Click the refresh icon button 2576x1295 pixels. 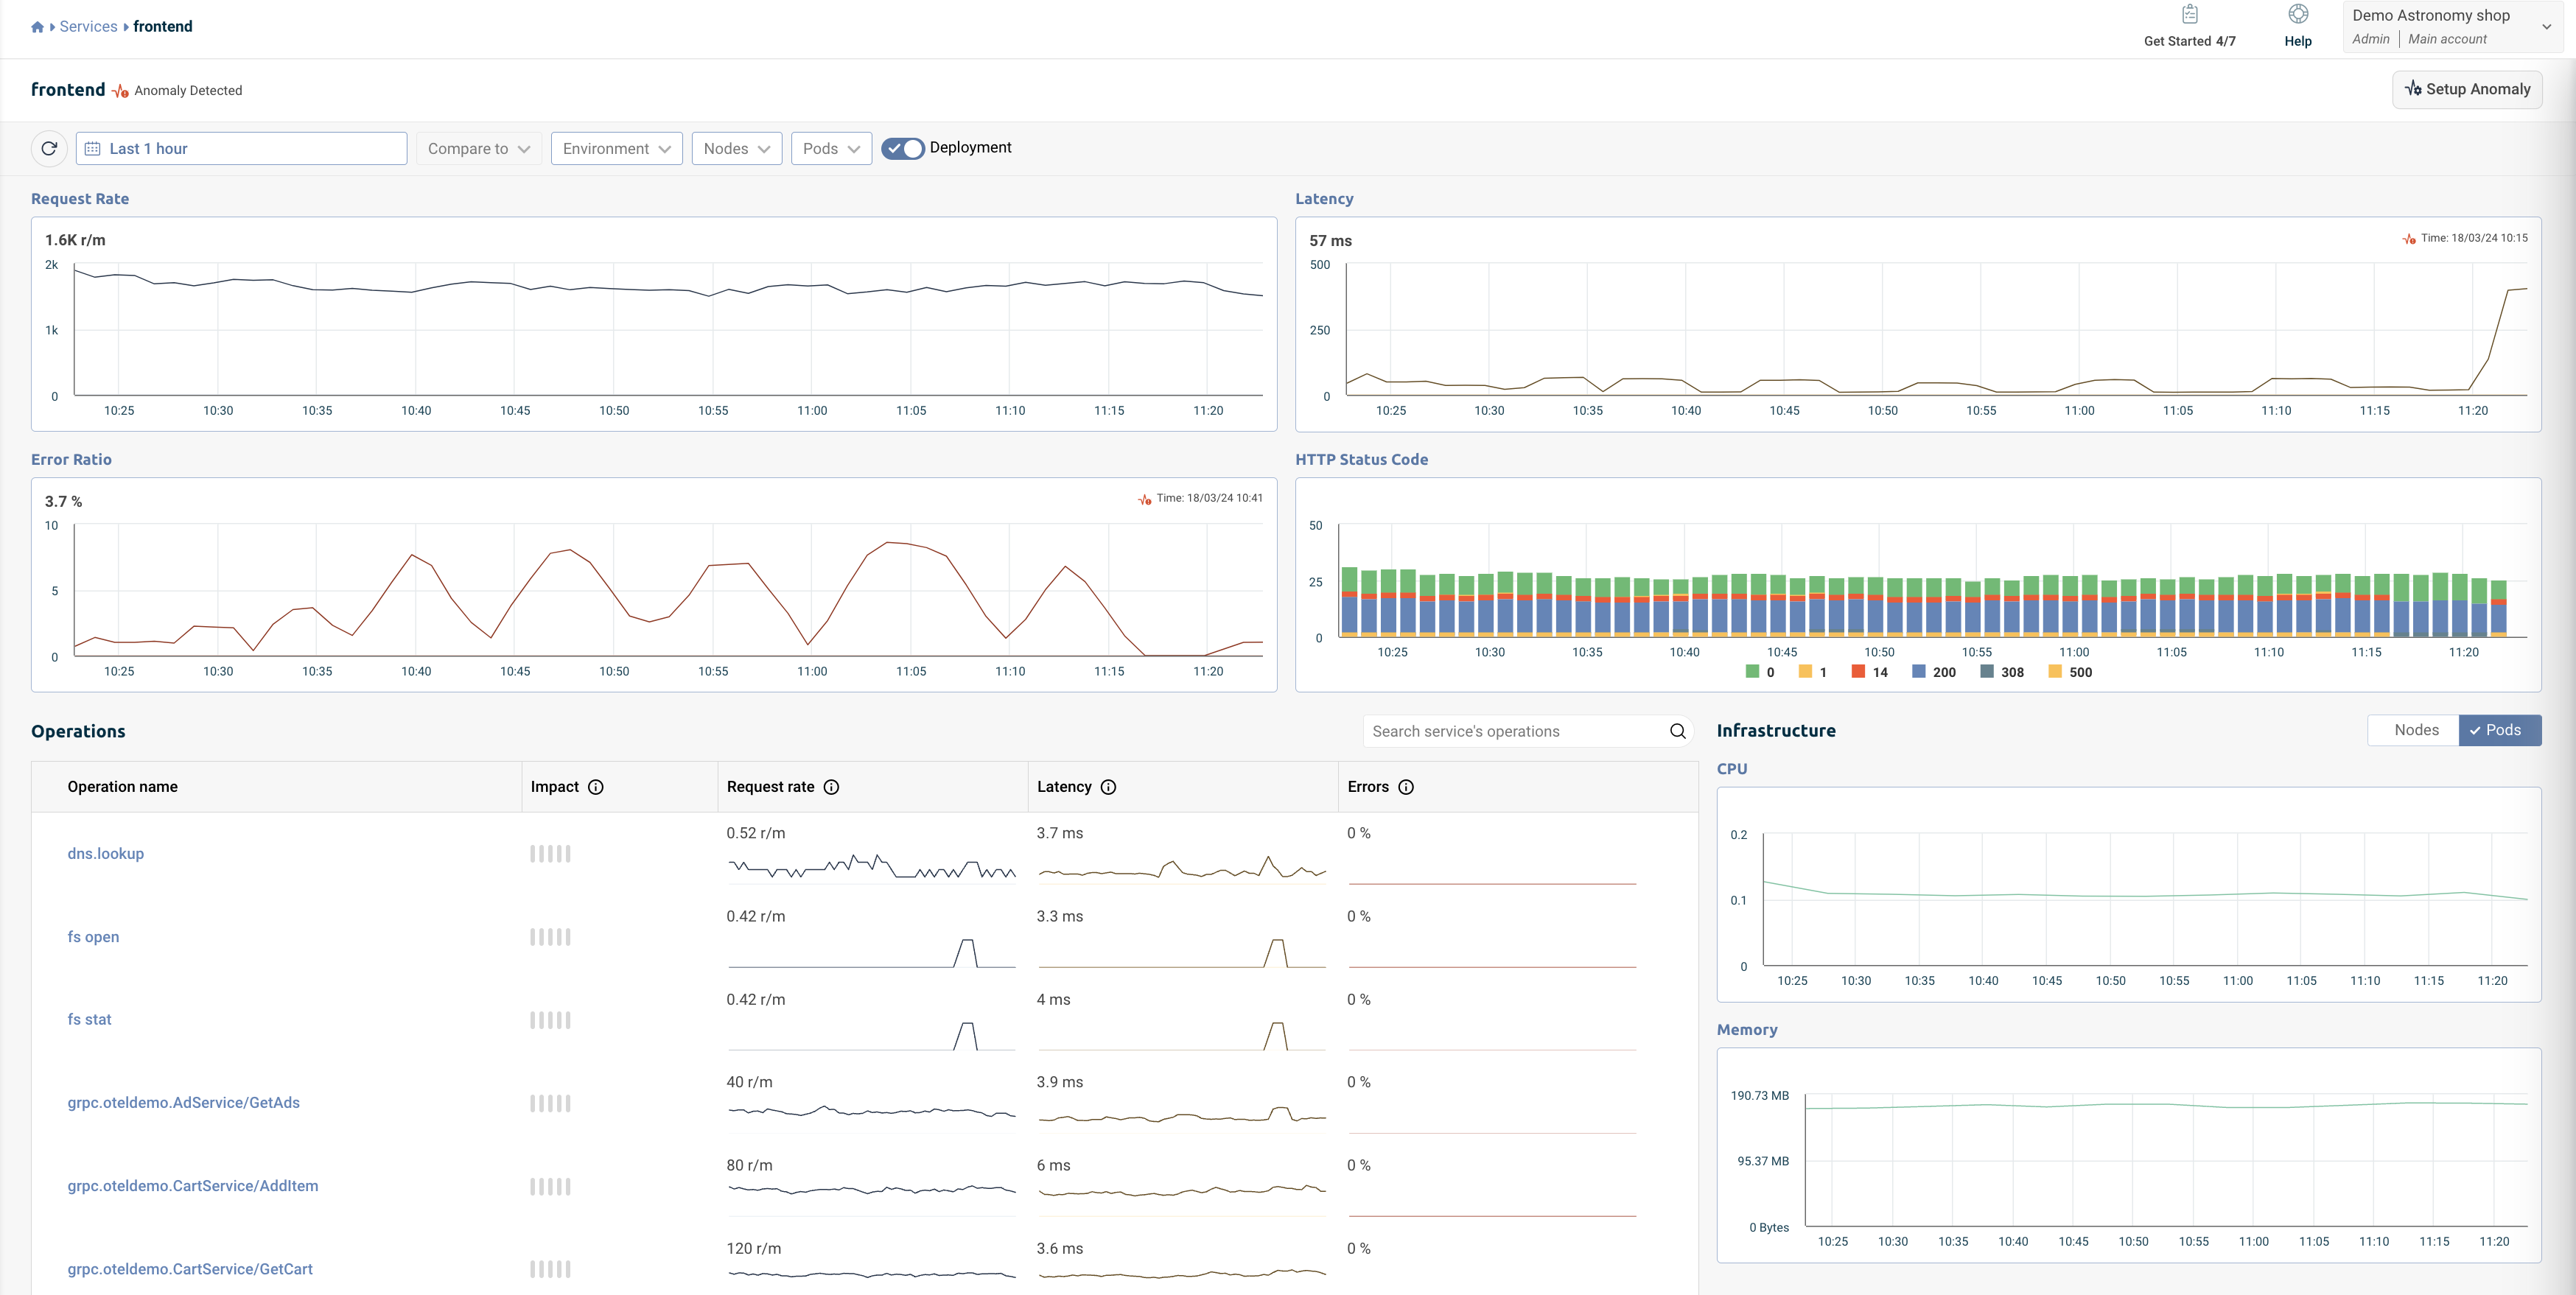[49, 148]
